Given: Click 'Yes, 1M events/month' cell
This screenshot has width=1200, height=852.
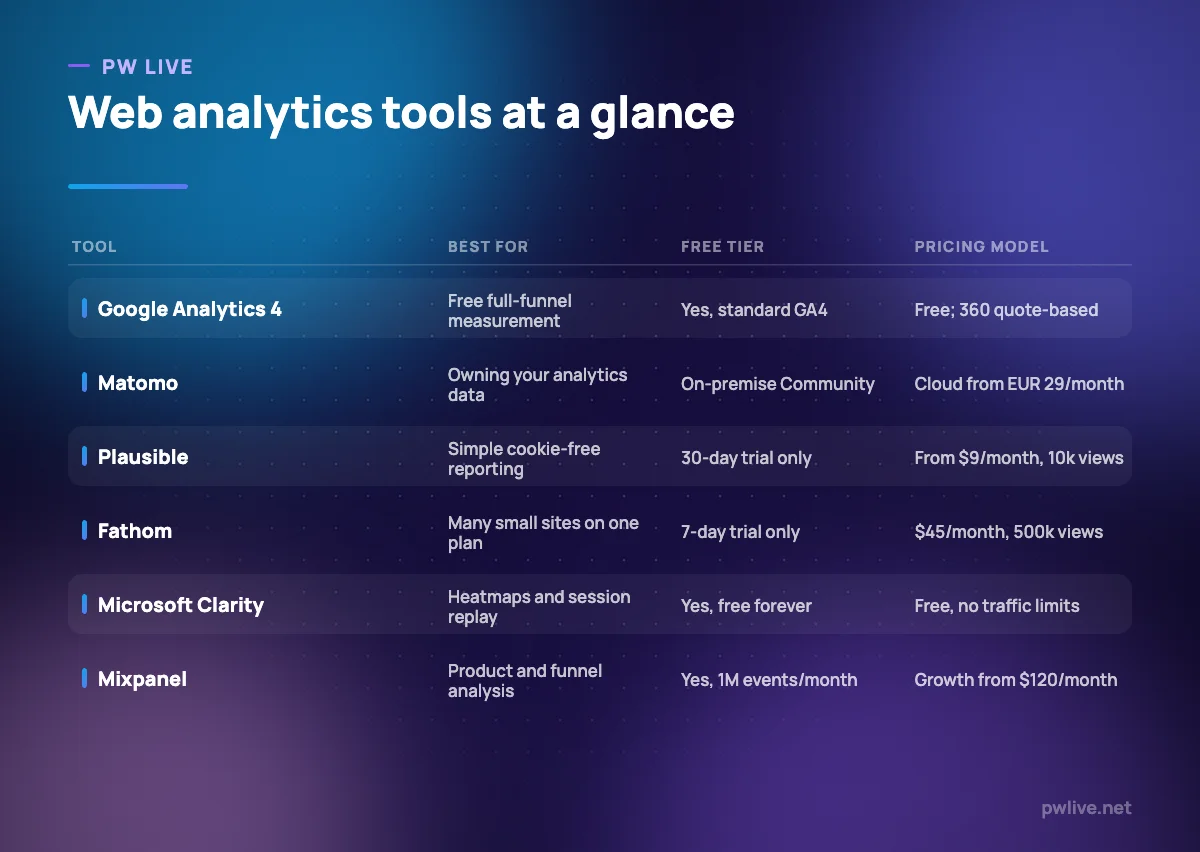Looking at the screenshot, I should coord(769,680).
